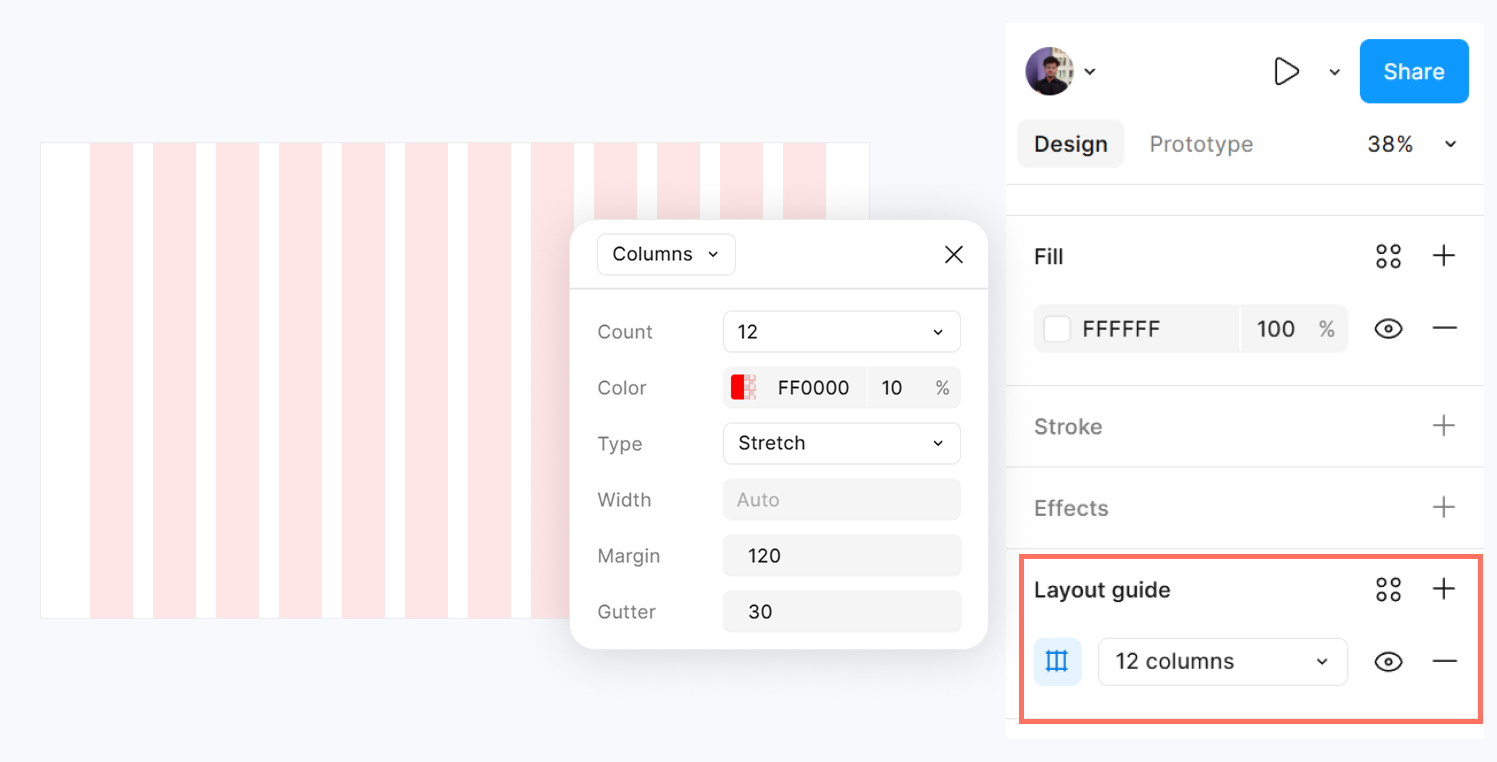1497x762 pixels.
Task: Remove the 12 columns layout guide
Action: 1444,661
